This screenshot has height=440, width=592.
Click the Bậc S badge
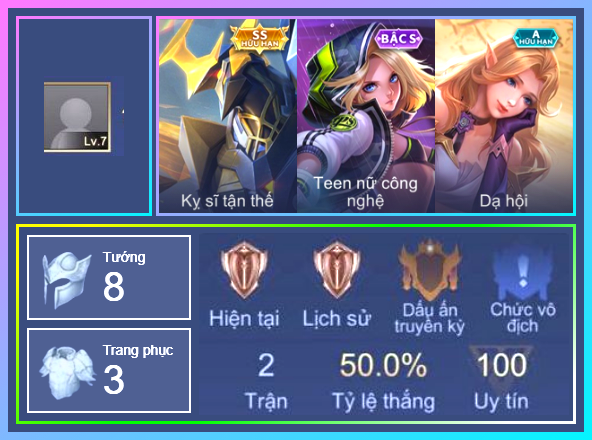(x=399, y=39)
